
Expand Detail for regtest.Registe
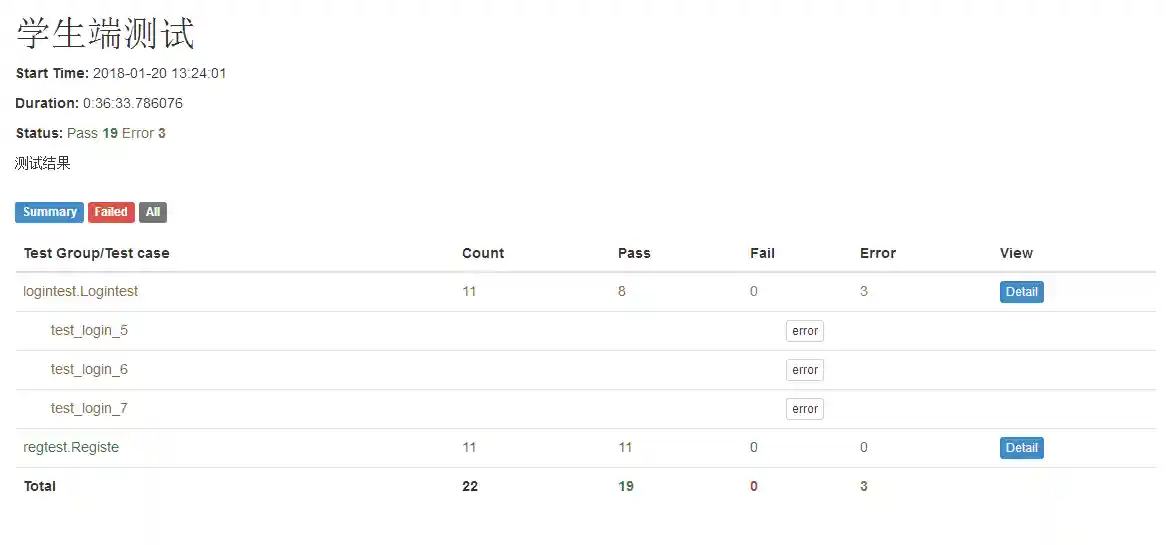(1021, 448)
